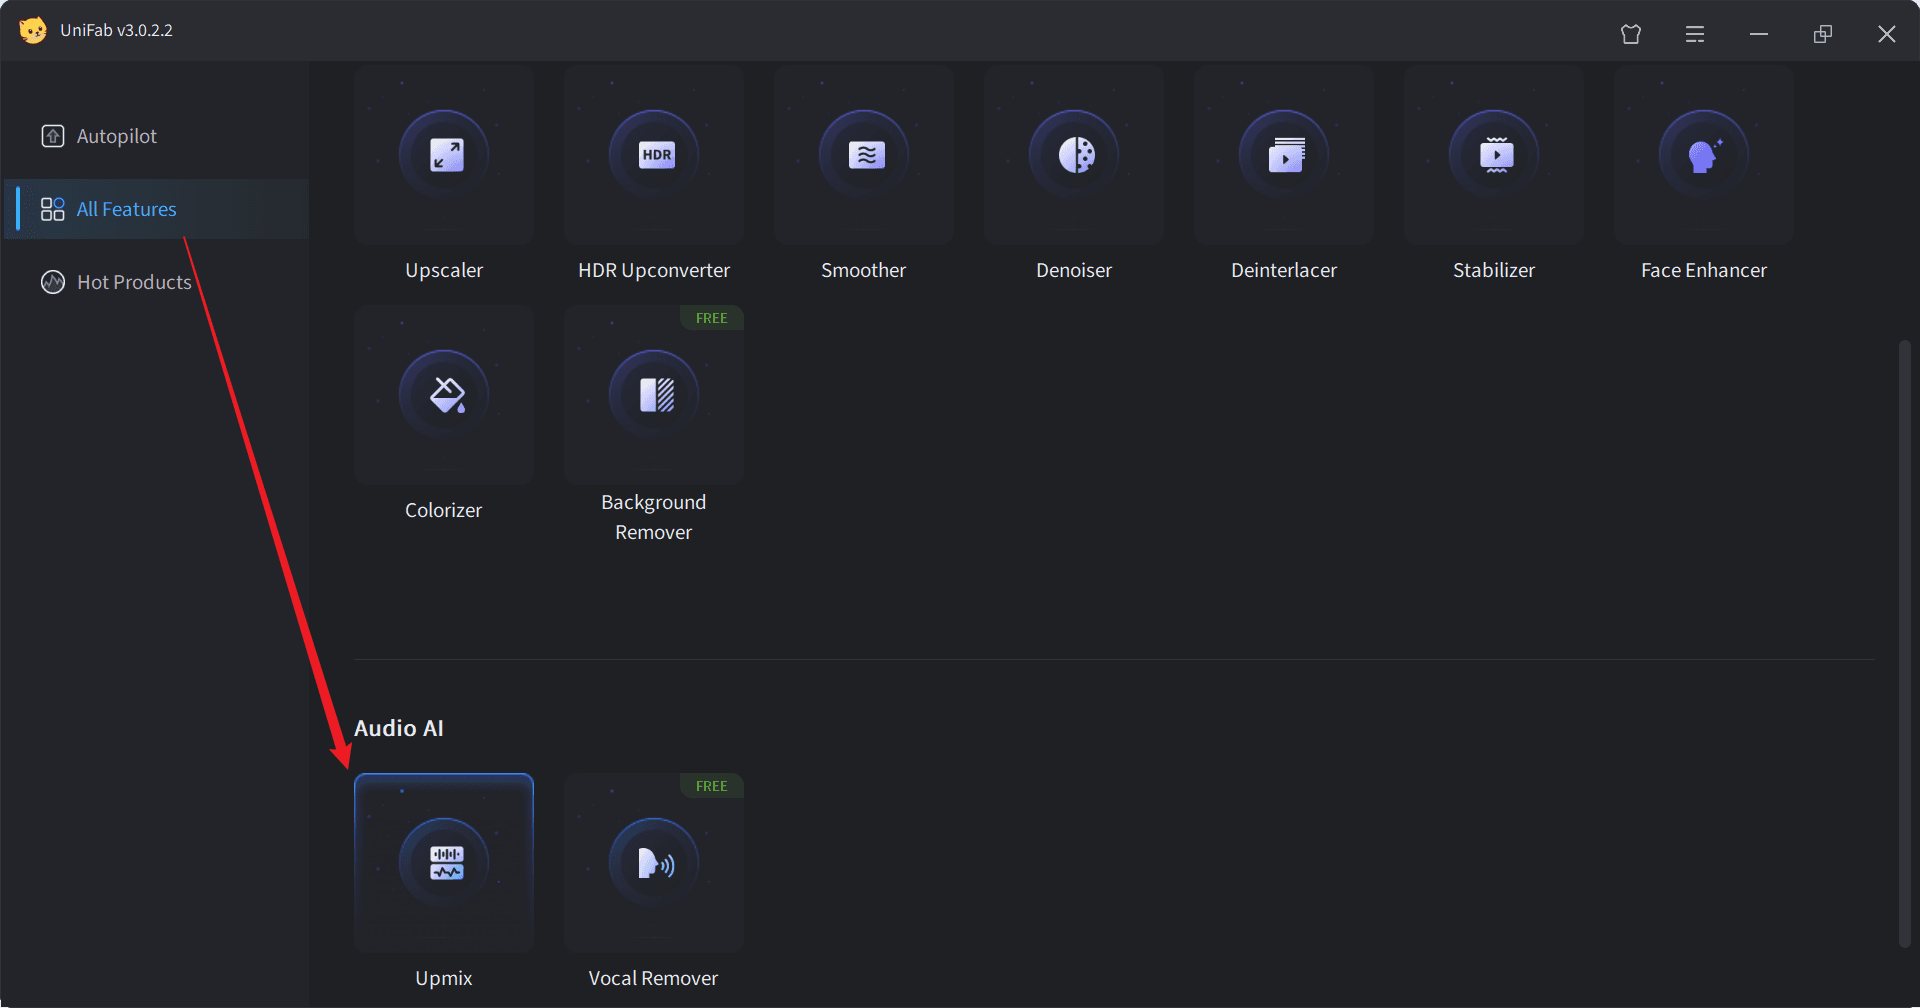Click the Face Enhancer label
The height and width of the screenshot is (1008, 1920).
point(1704,270)
